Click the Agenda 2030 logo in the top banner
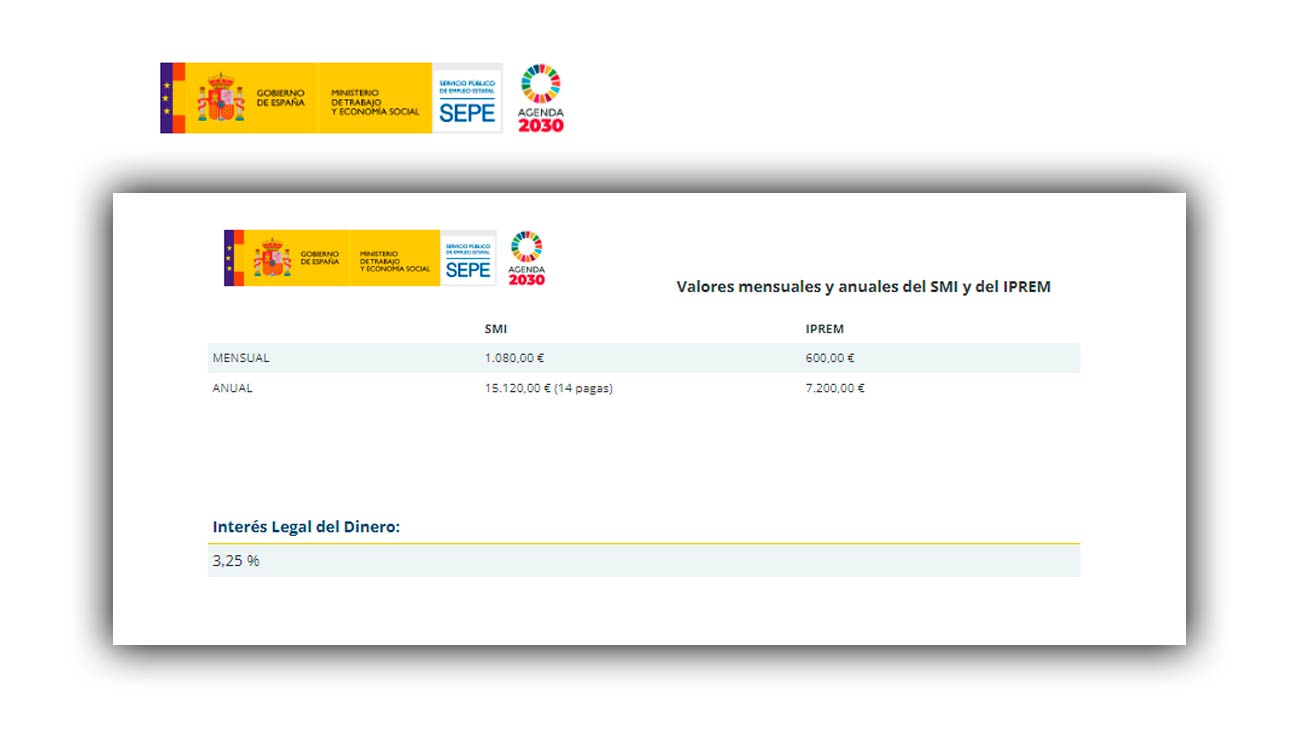This screenshot has height=731, width=1300. (541, 98)
